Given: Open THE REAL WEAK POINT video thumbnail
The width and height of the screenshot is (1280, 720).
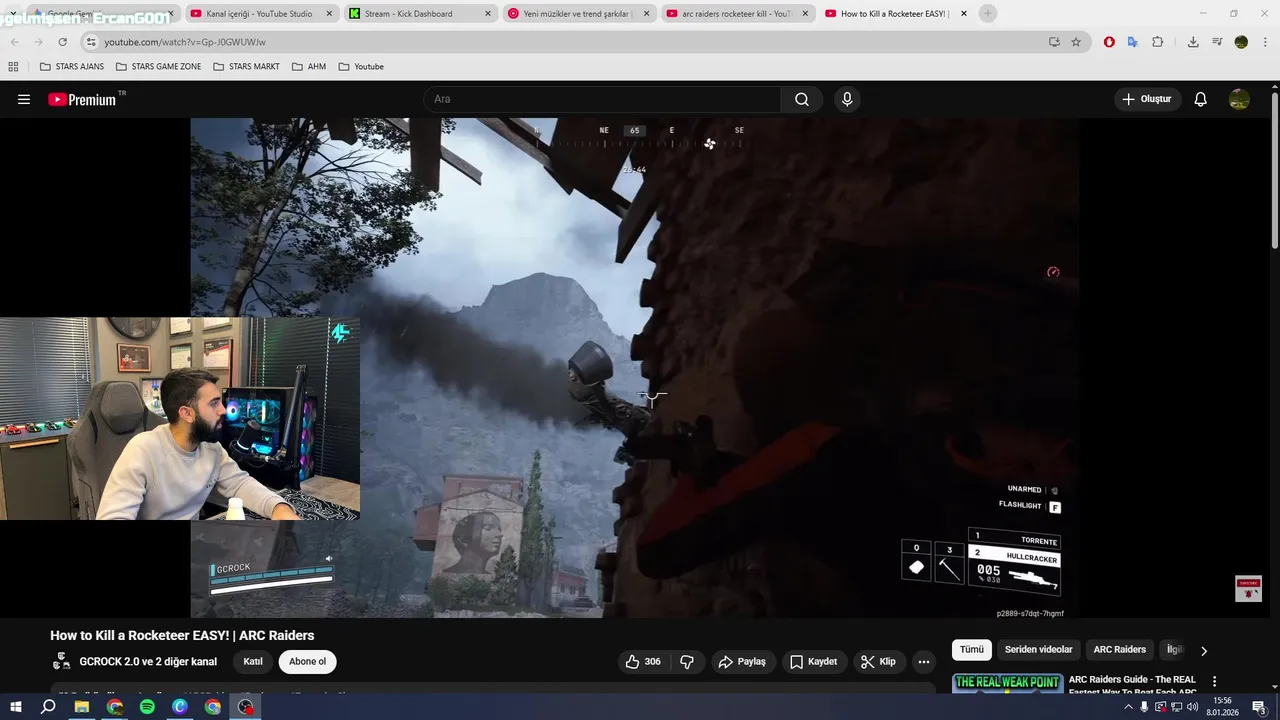Looking at the screenshot, I should click(x=1007, y=685).
